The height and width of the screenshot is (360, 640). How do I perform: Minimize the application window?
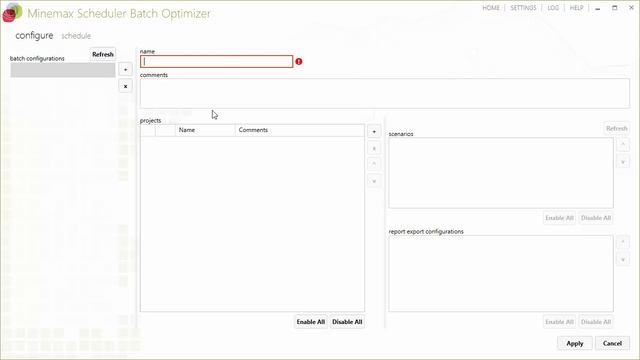[x=598, y=8]
